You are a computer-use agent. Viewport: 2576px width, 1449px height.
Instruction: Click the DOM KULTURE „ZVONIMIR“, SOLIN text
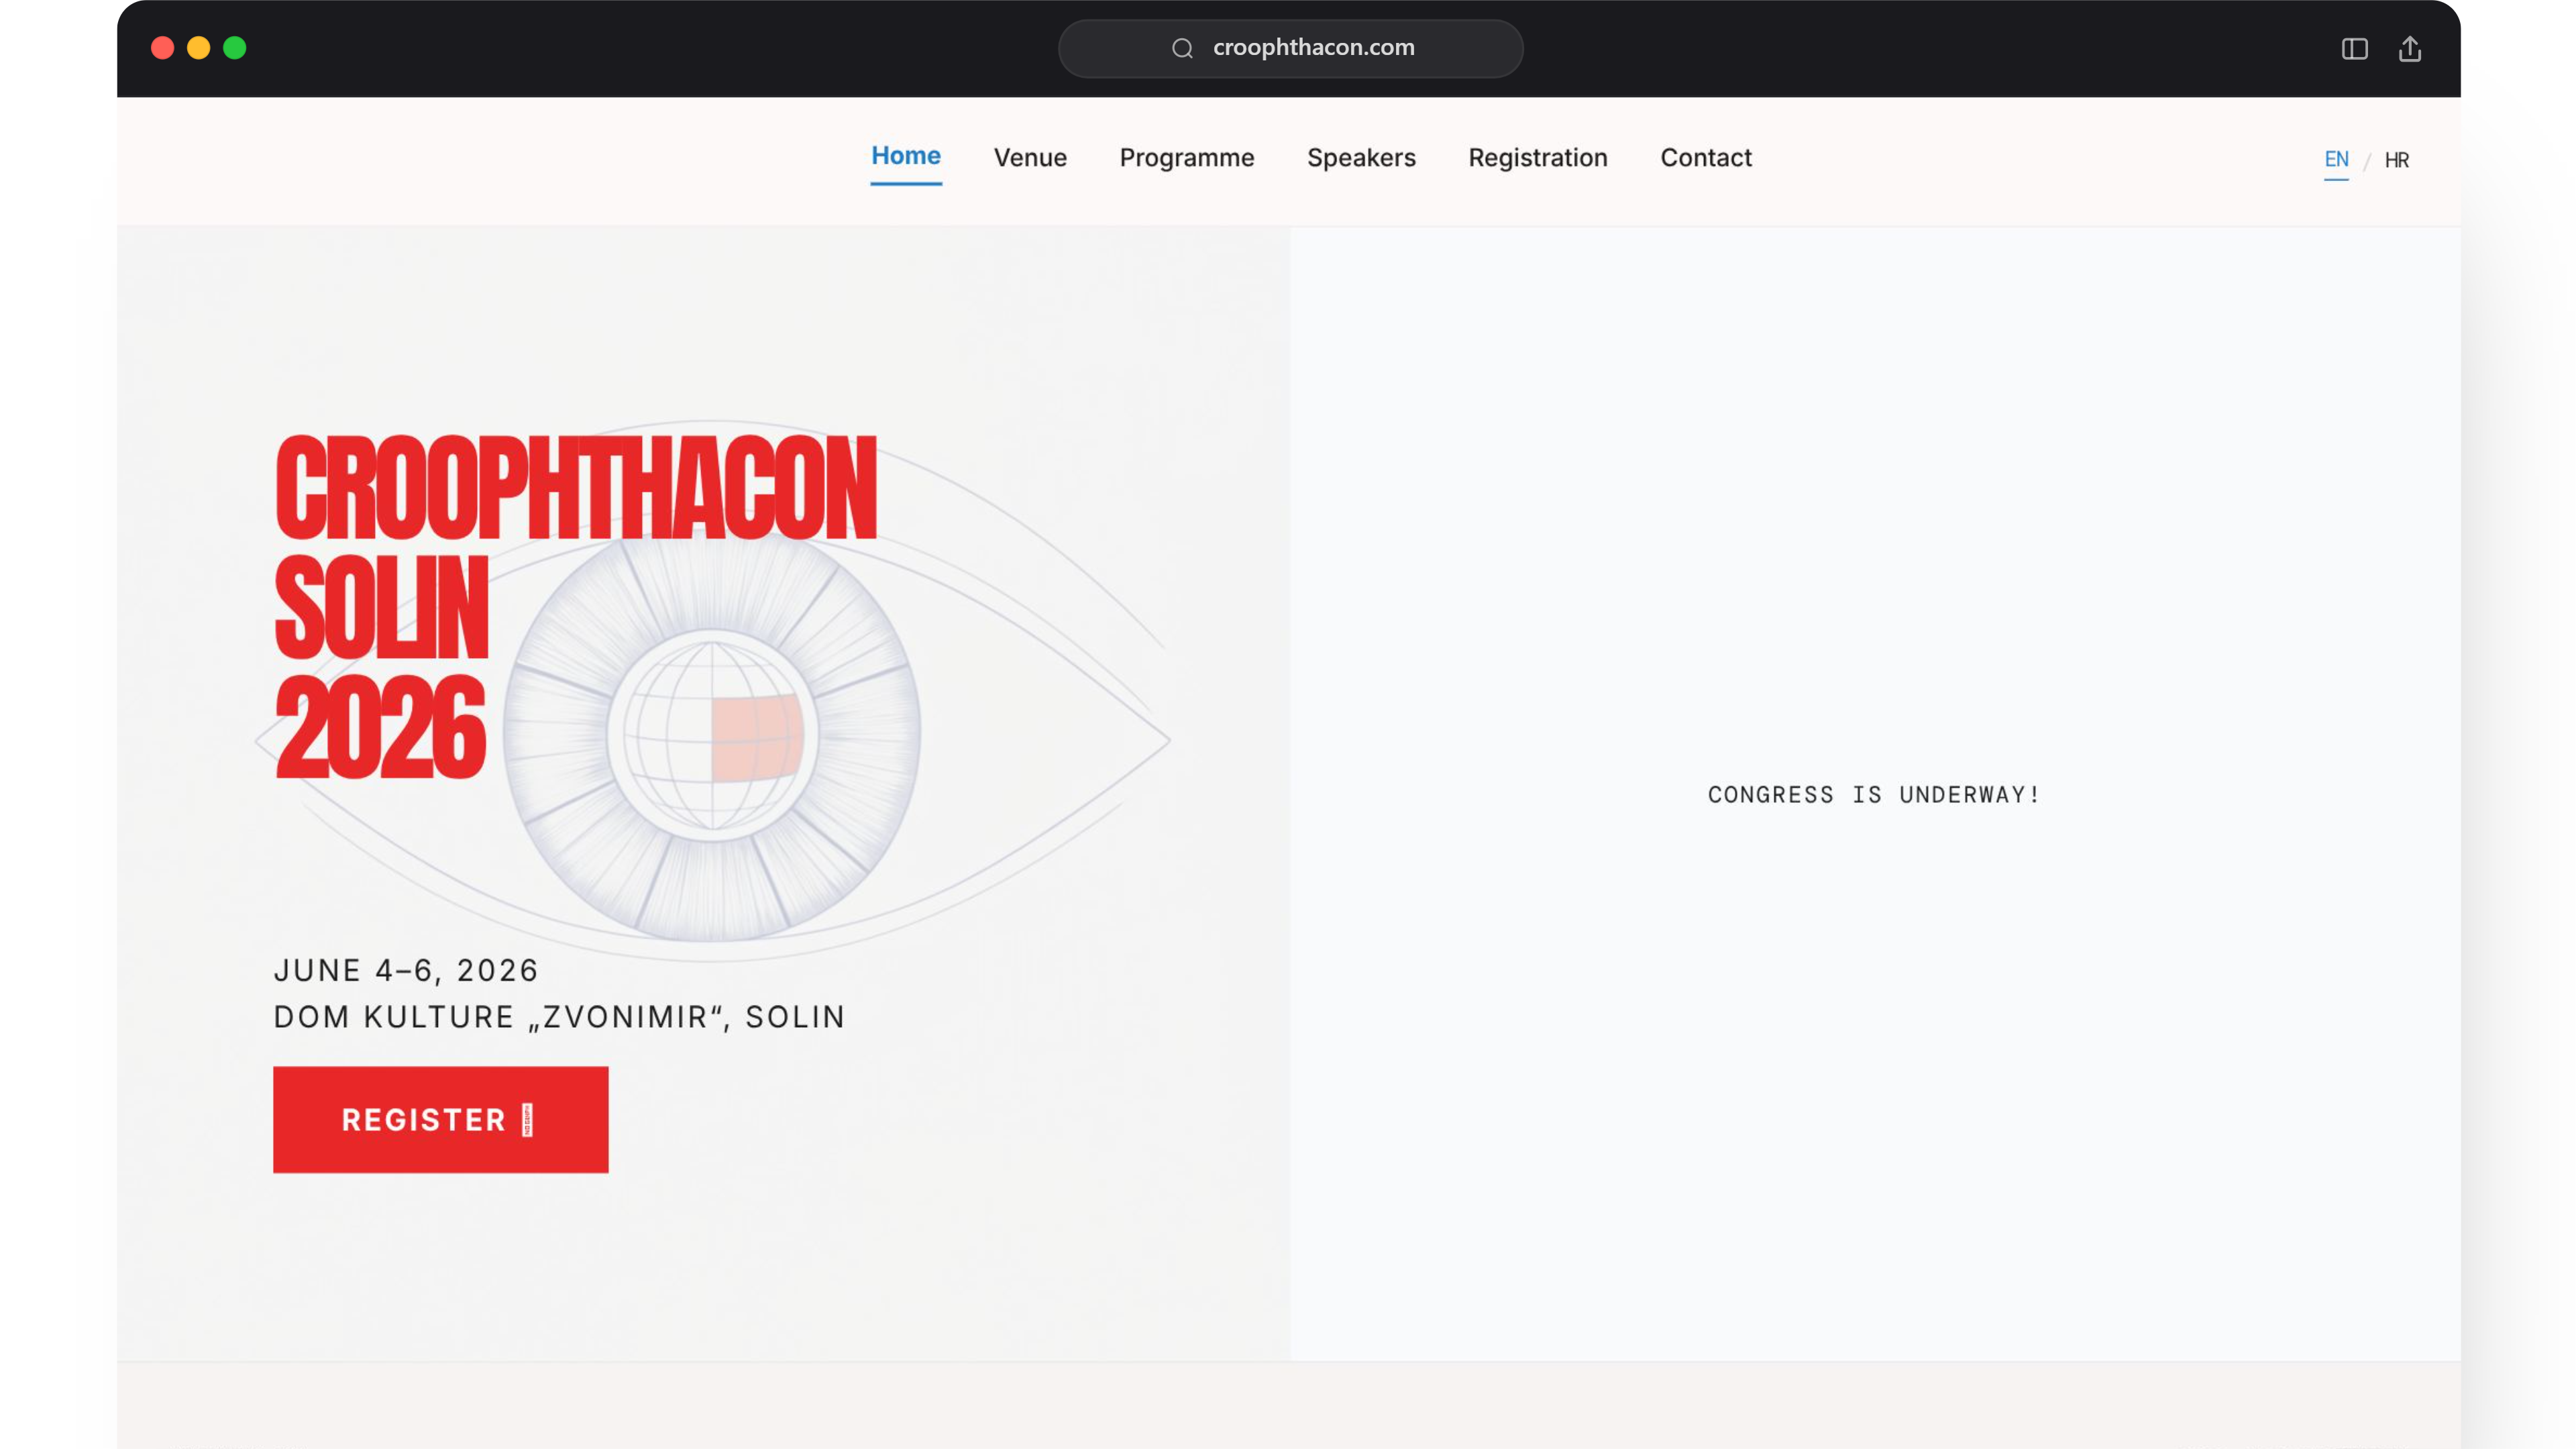[559, 1017]
